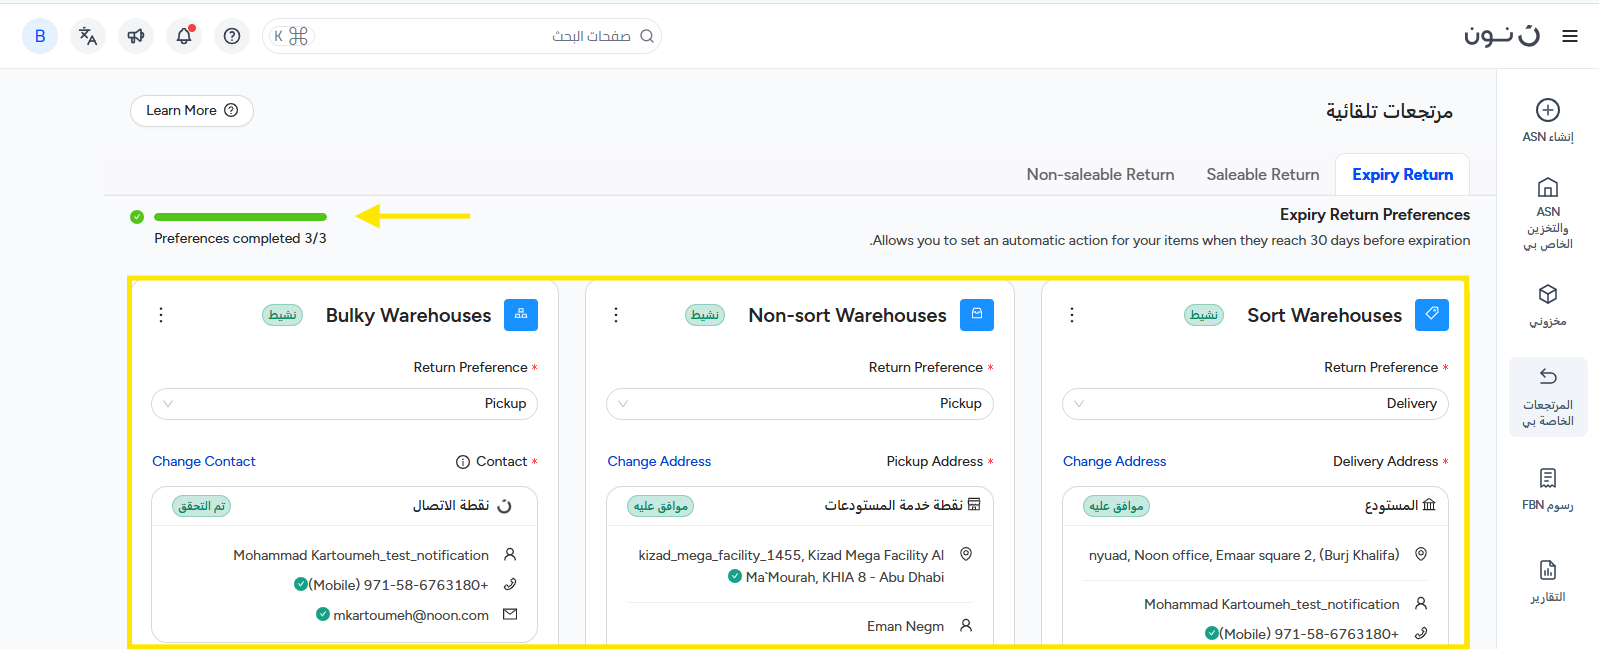Open the inventory box icon in sidebar

[1547, 294]
